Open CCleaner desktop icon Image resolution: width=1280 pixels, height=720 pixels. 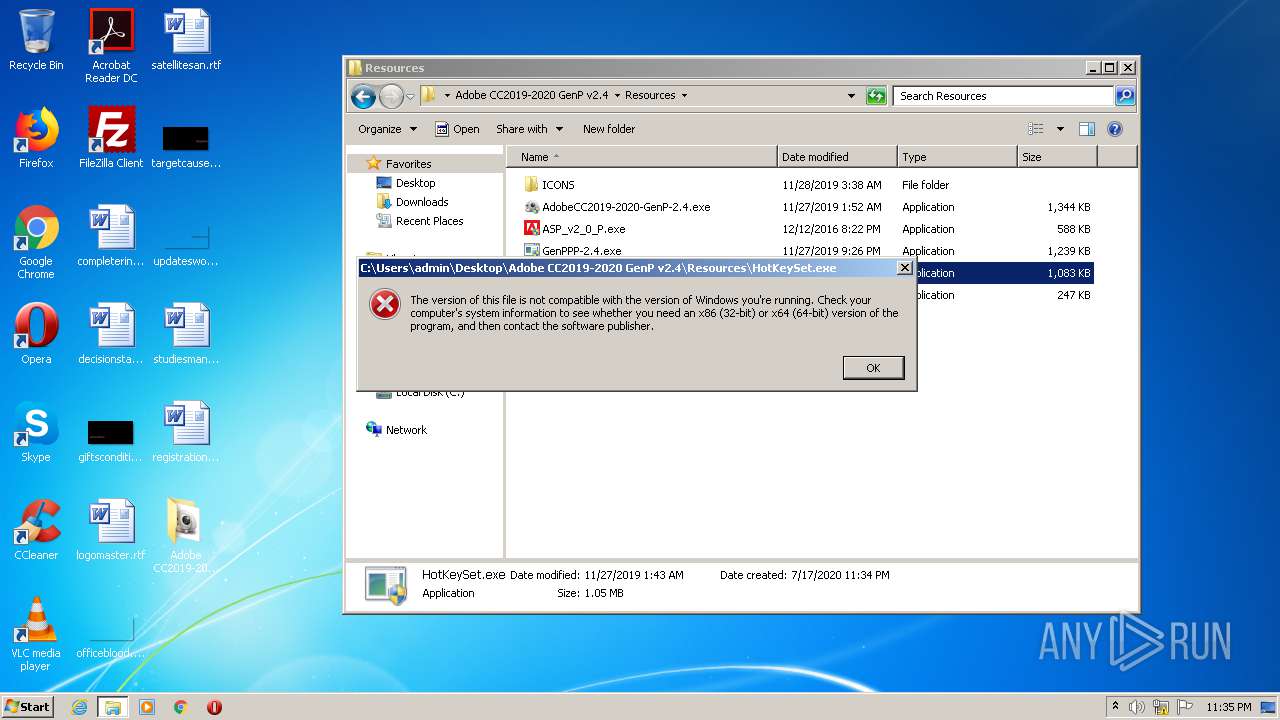click(36, 530)
